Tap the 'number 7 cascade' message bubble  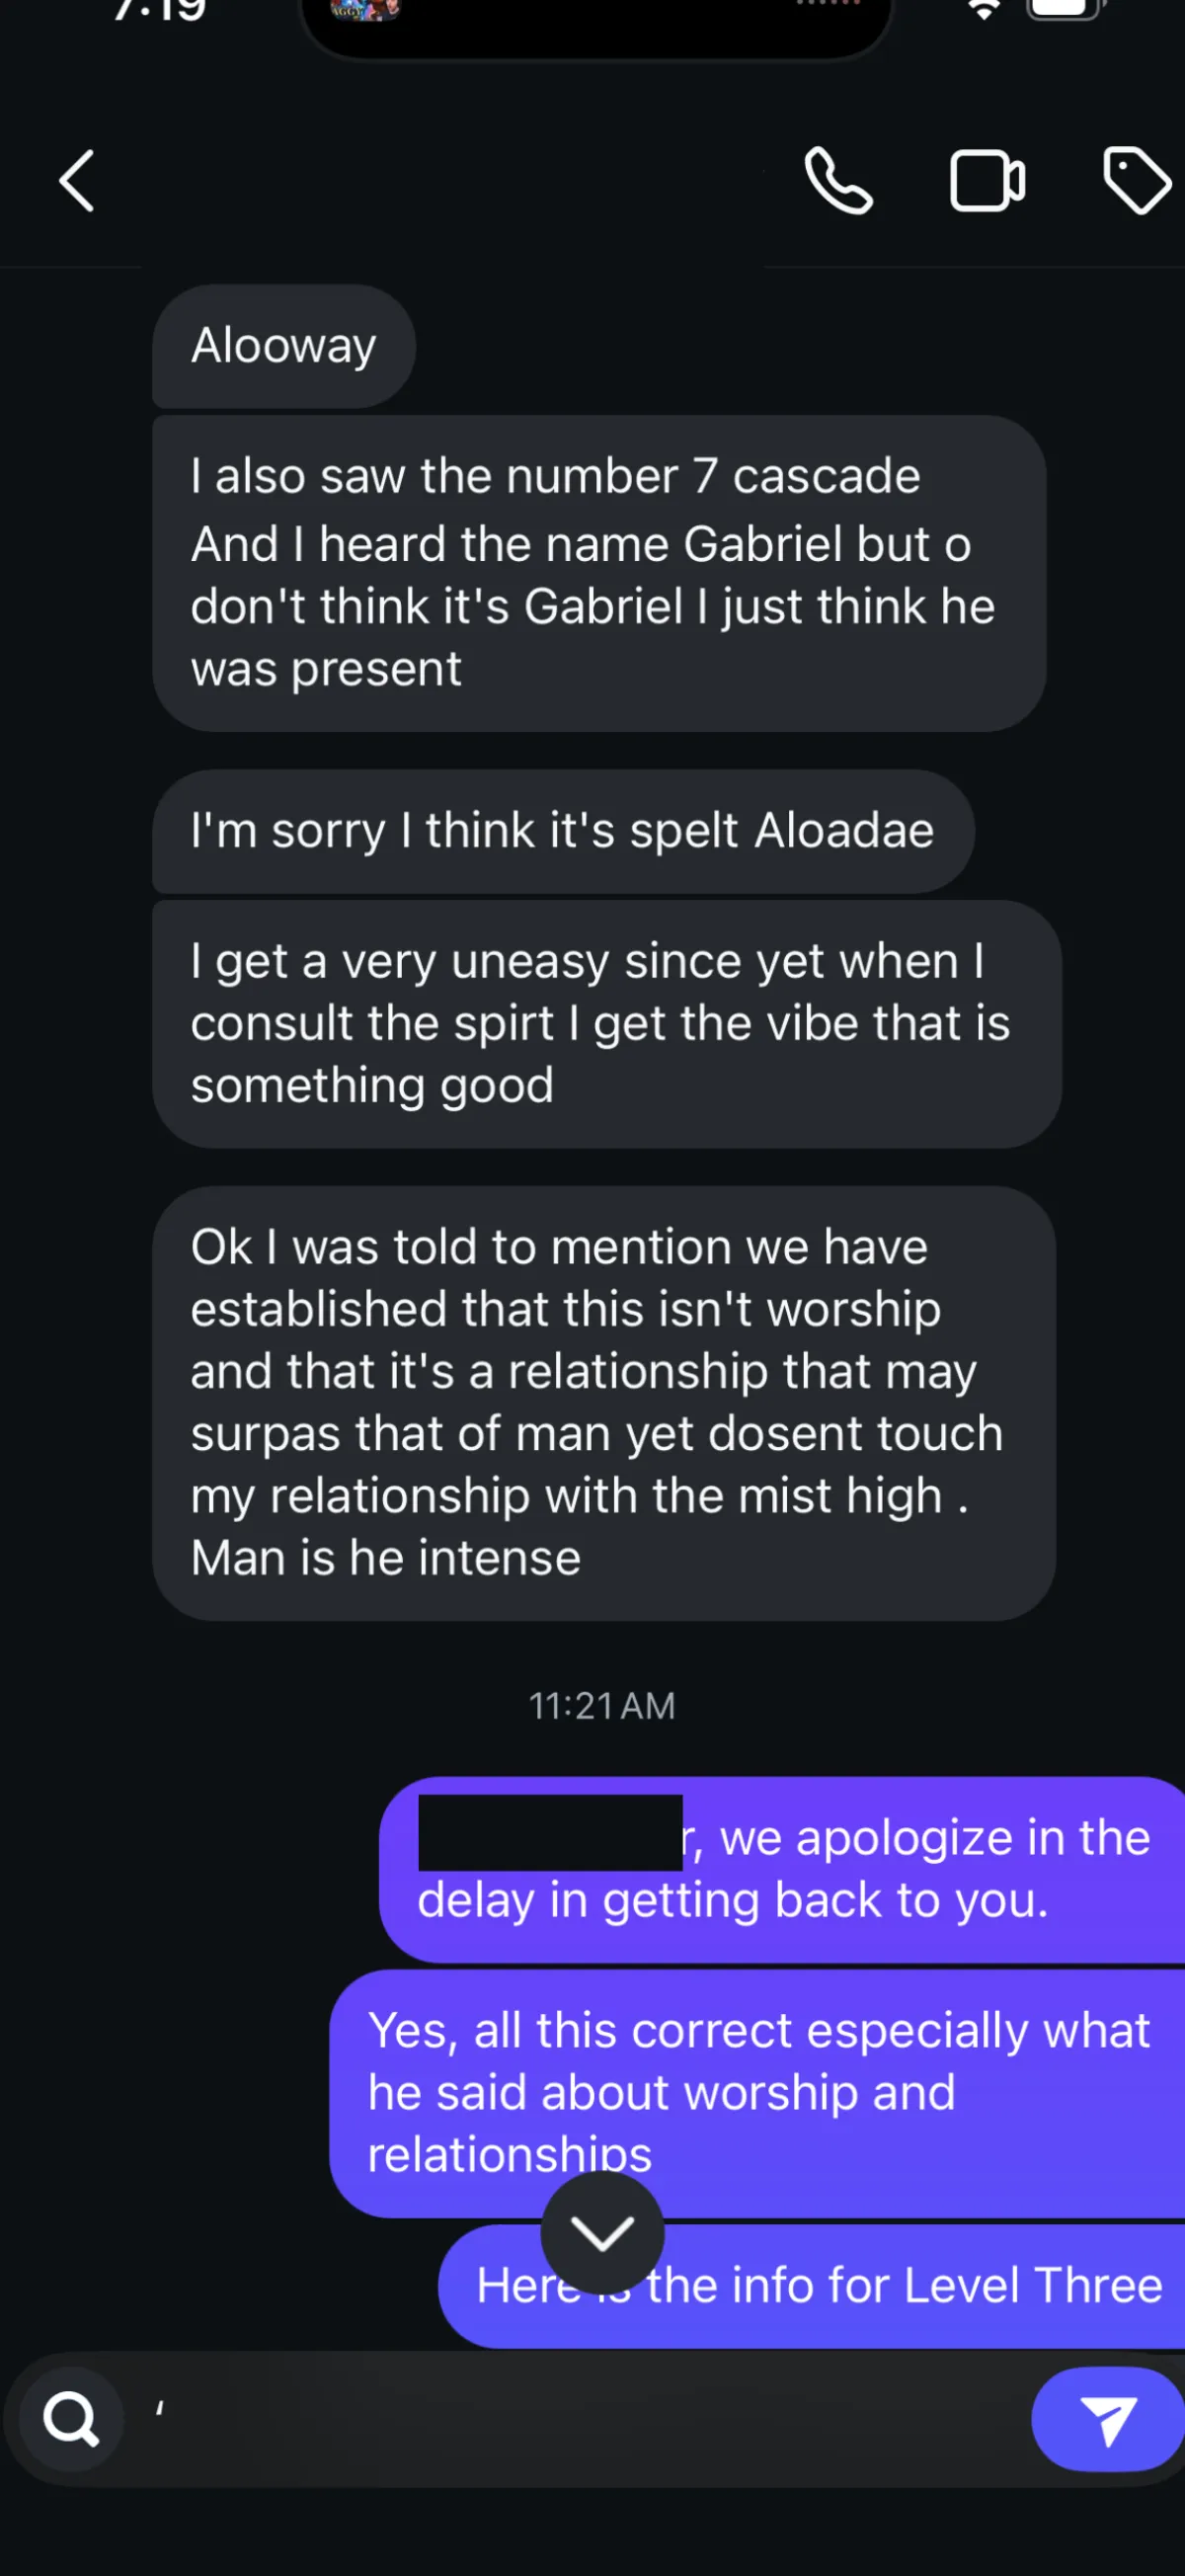[599, 573]
